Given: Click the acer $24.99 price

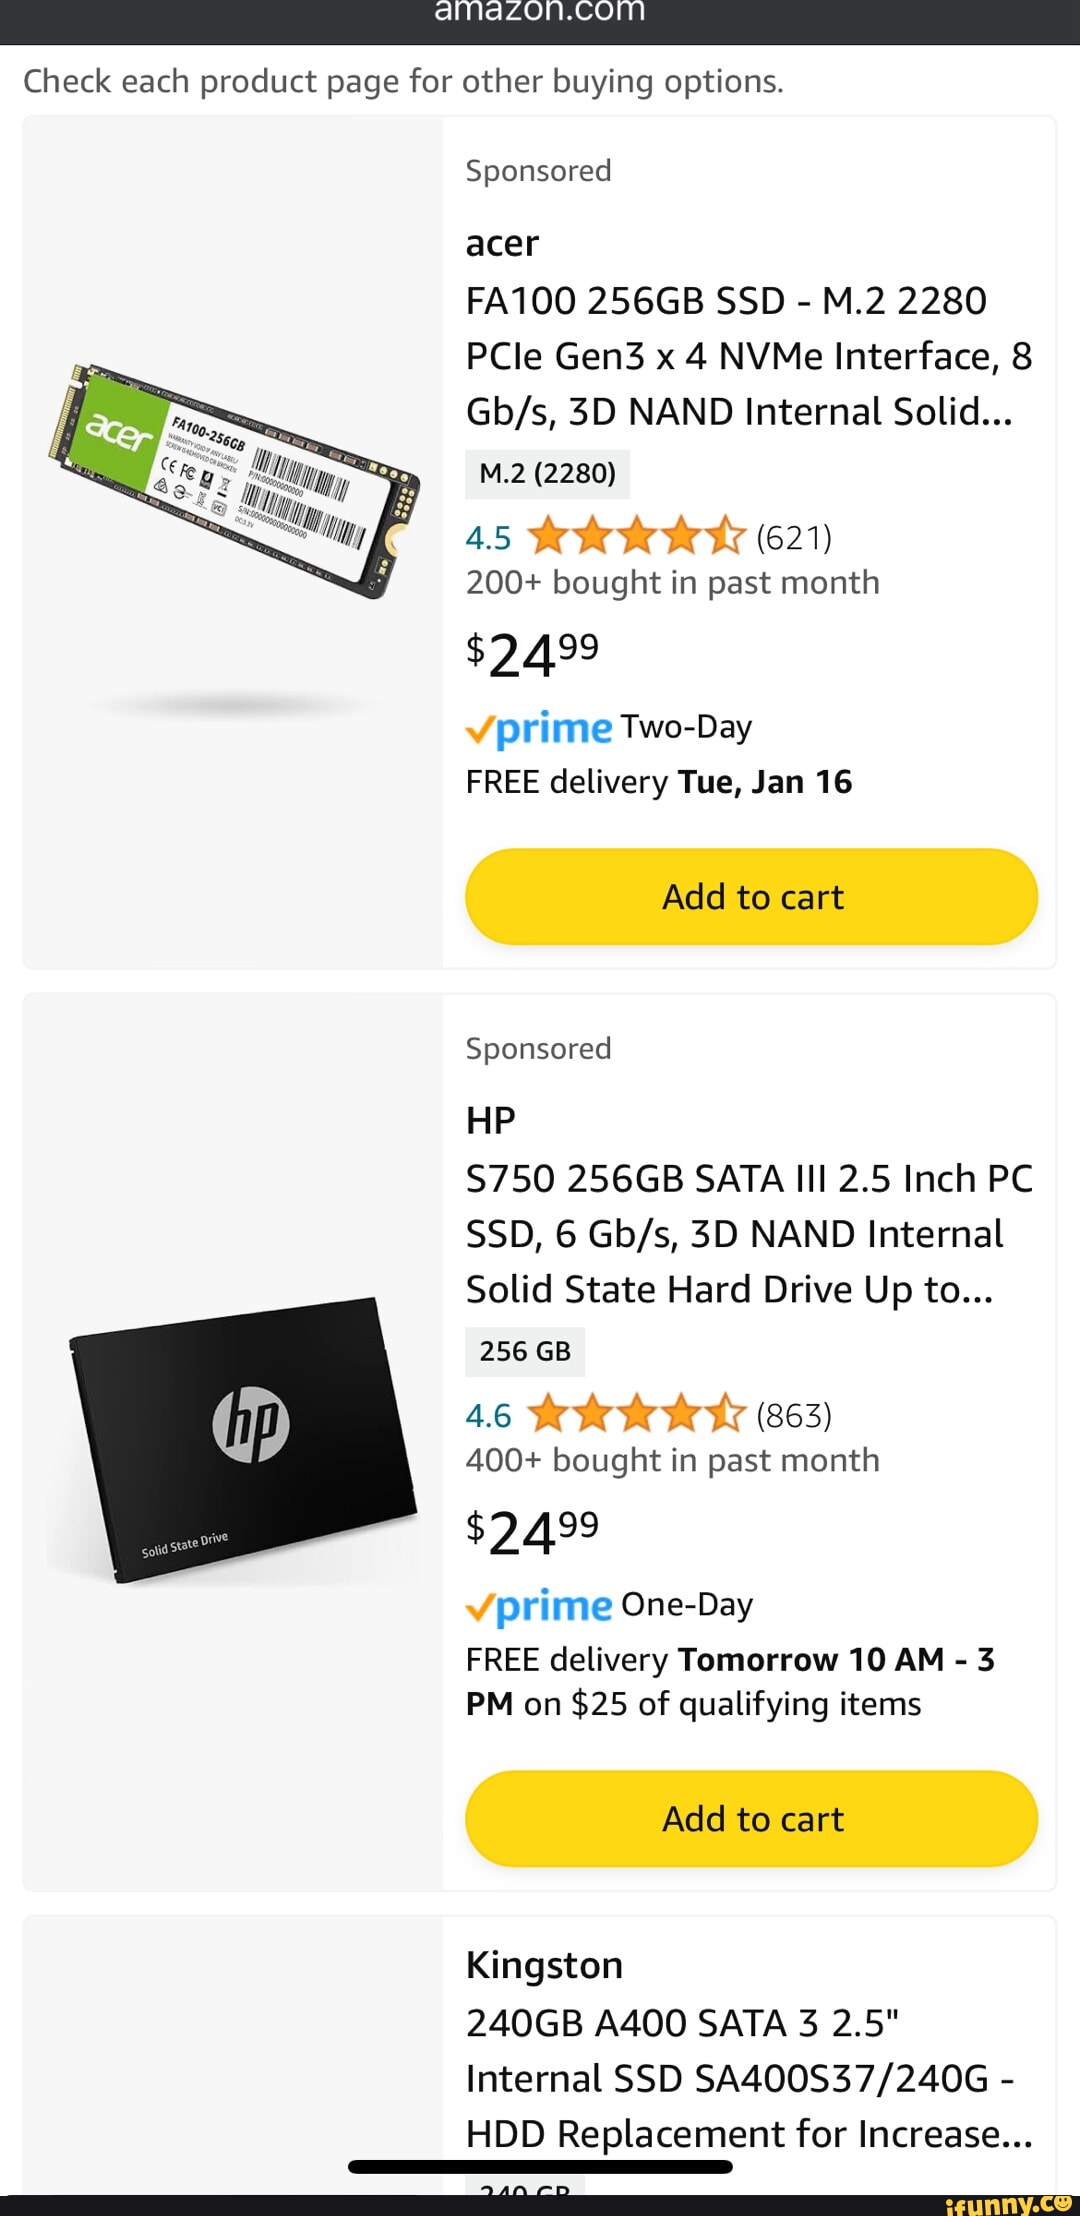Looking at the screenshot, I should click(532, 655).
